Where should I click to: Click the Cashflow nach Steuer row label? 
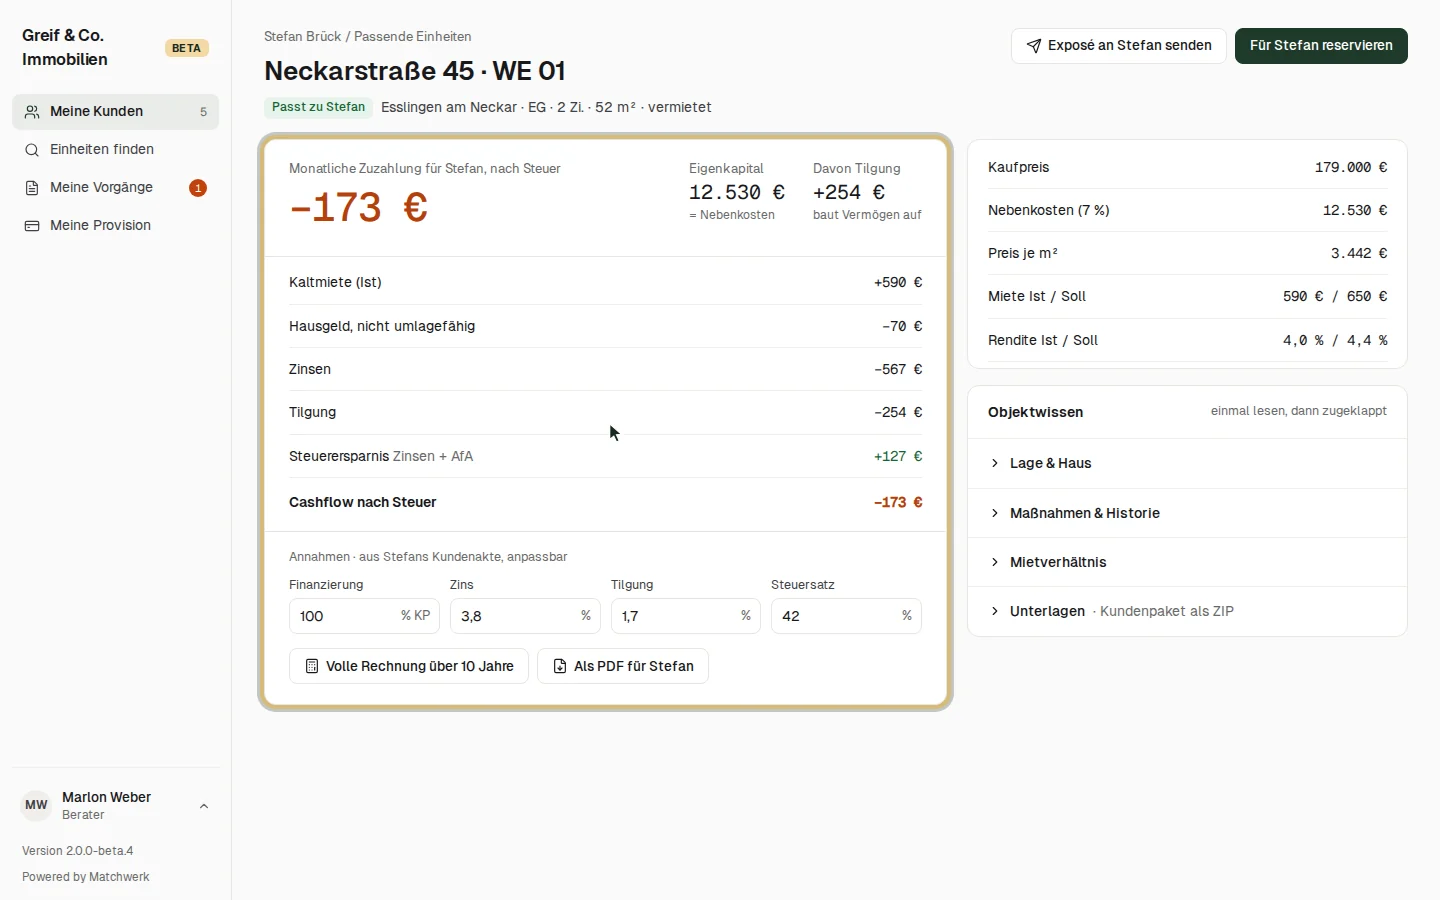point(363,502)
